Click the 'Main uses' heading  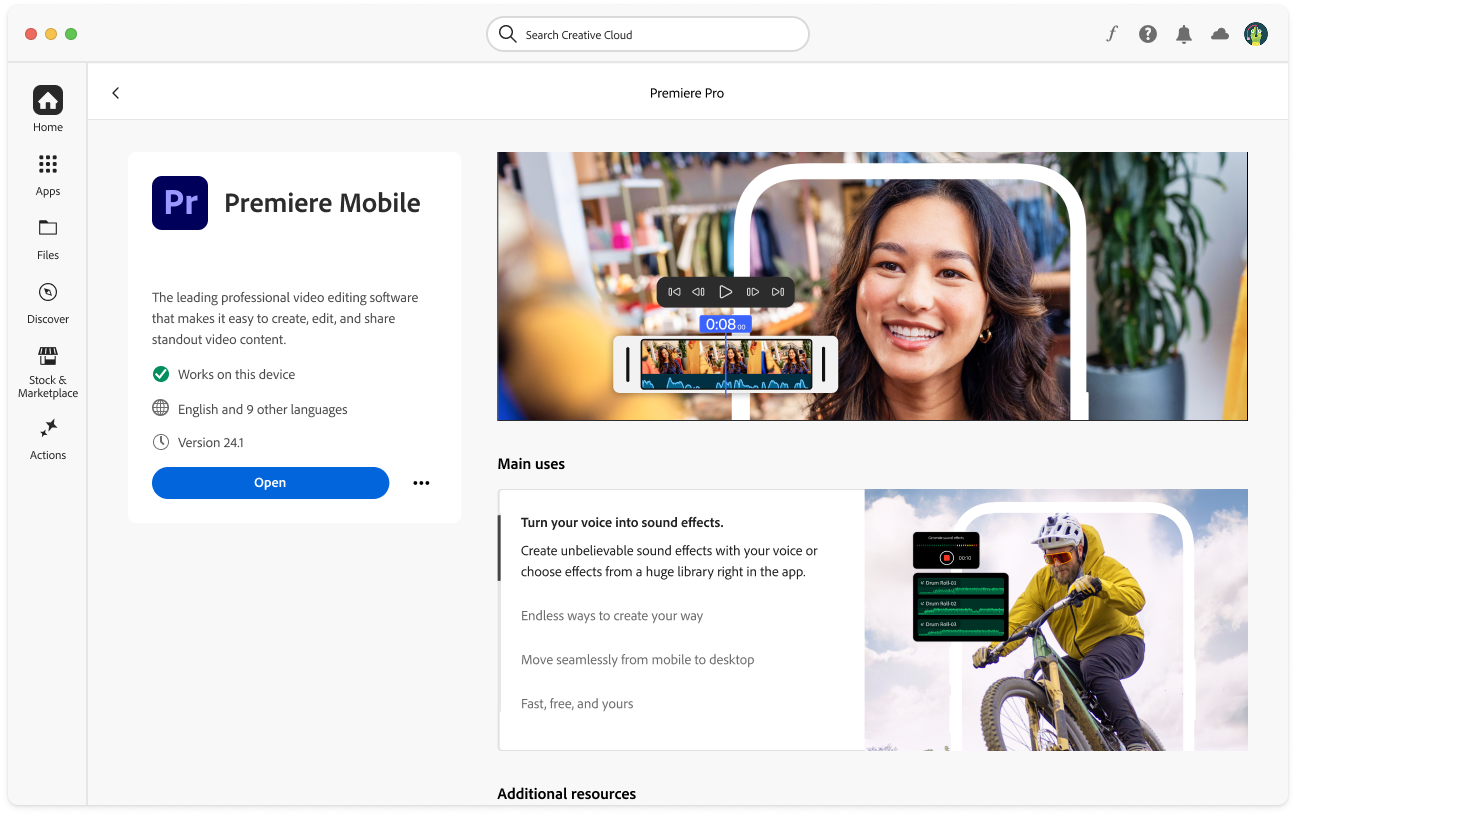pos(531,464)
